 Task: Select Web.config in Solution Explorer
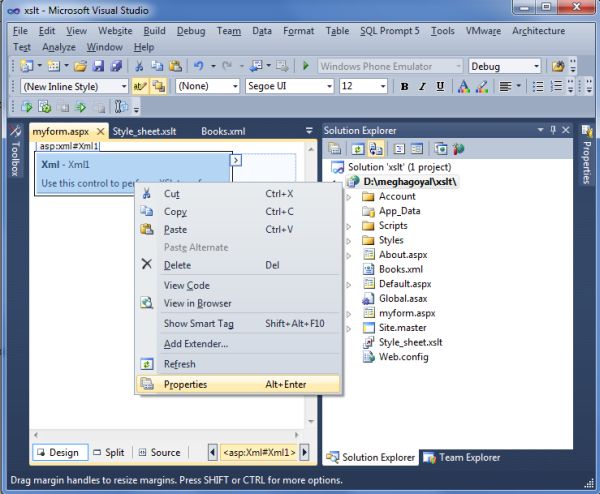pos(403,357)
